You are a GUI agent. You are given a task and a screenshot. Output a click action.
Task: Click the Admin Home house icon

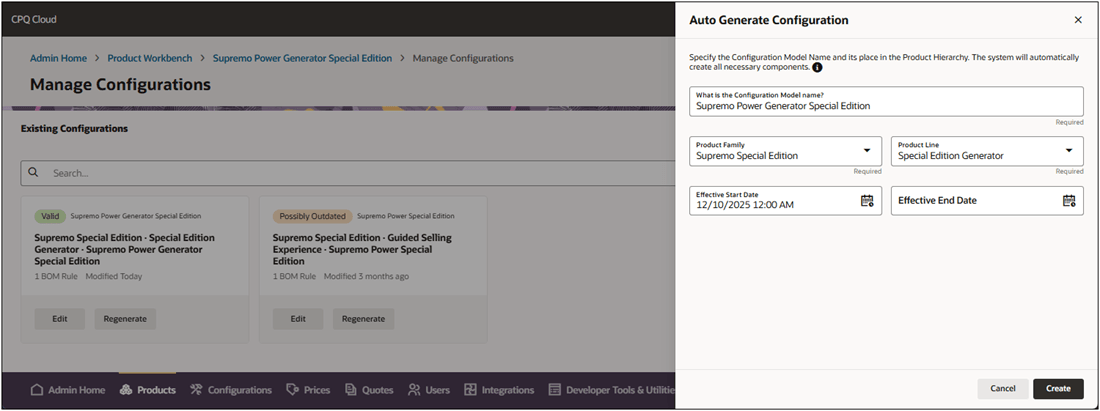pos(37,390)
